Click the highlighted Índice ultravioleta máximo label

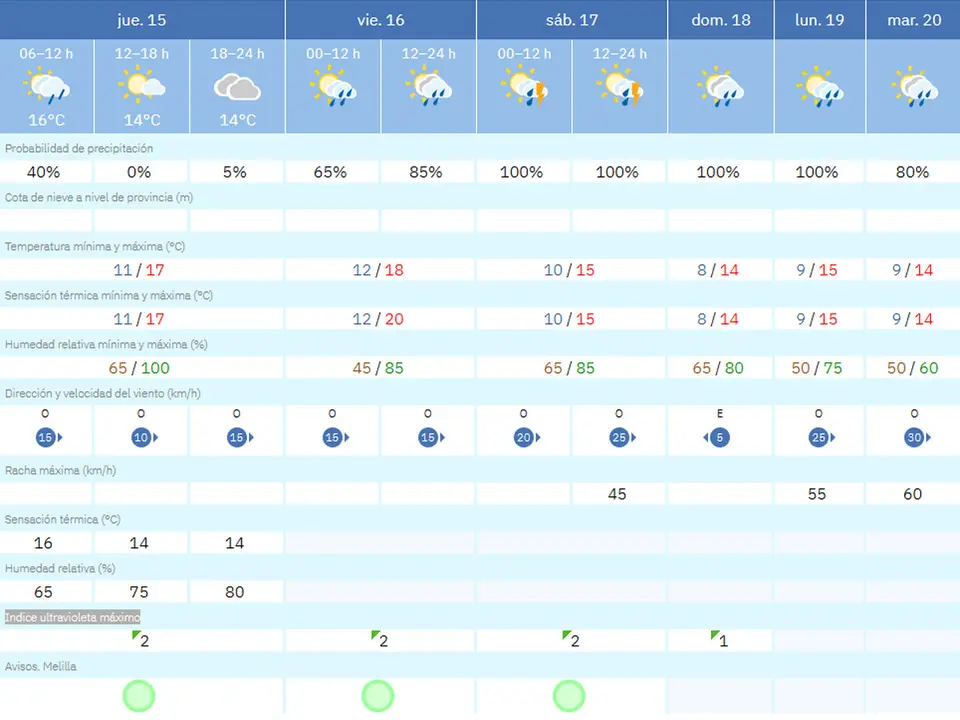click(72, 617)
